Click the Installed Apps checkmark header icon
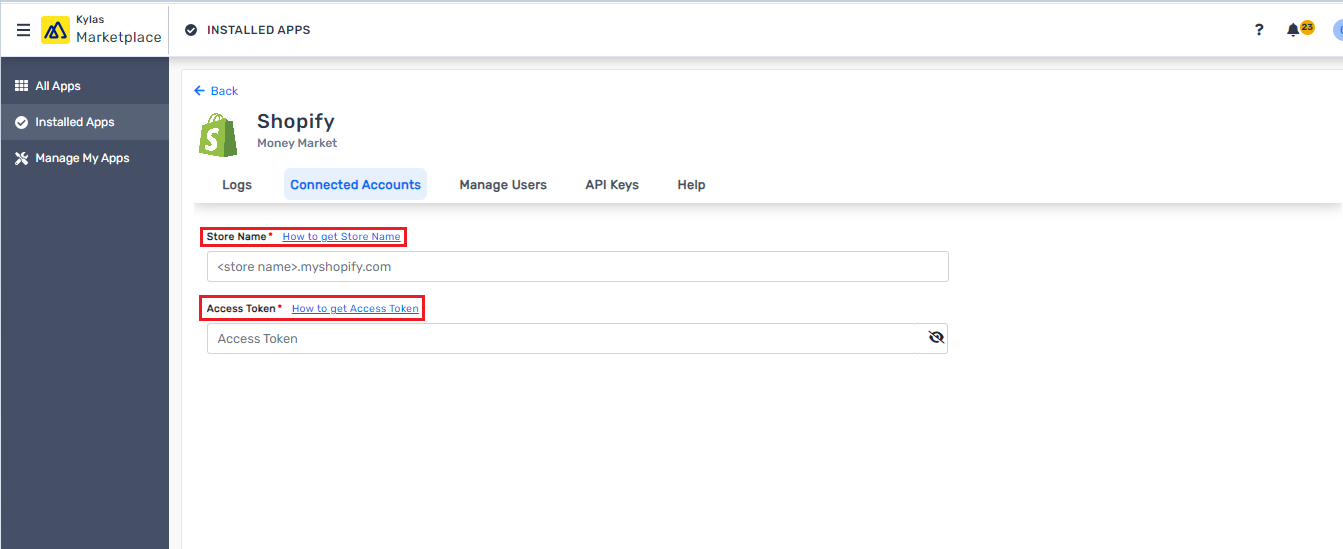1343x549 pixels. (191, 30)
